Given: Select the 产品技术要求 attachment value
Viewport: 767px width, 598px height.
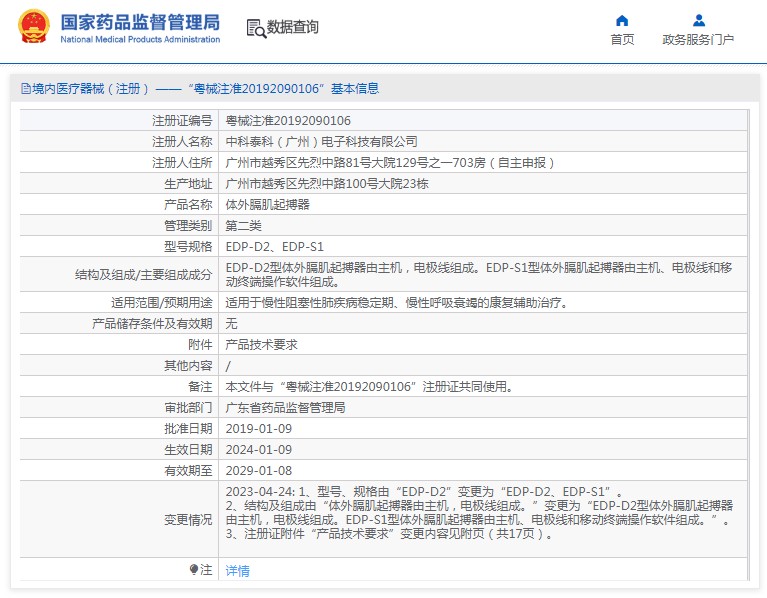Looking at the screenshot, I should click(262, 345).
